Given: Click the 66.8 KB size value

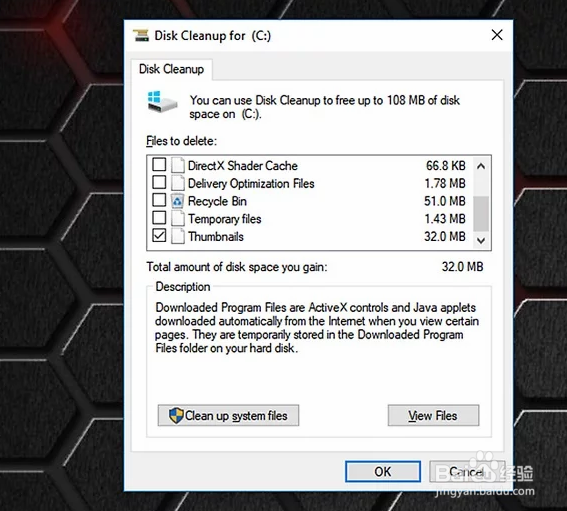Looking at the screenshot, I should (x=446, y=166).
